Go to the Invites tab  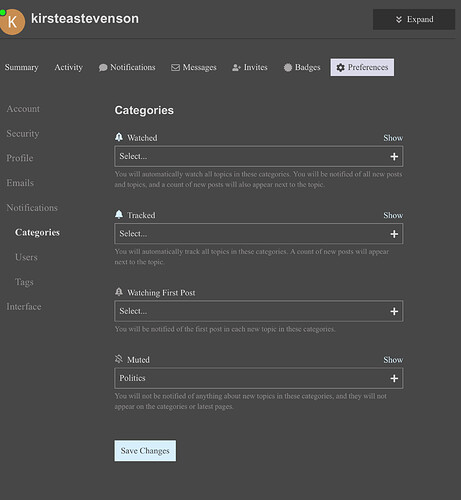pos(250,67)
